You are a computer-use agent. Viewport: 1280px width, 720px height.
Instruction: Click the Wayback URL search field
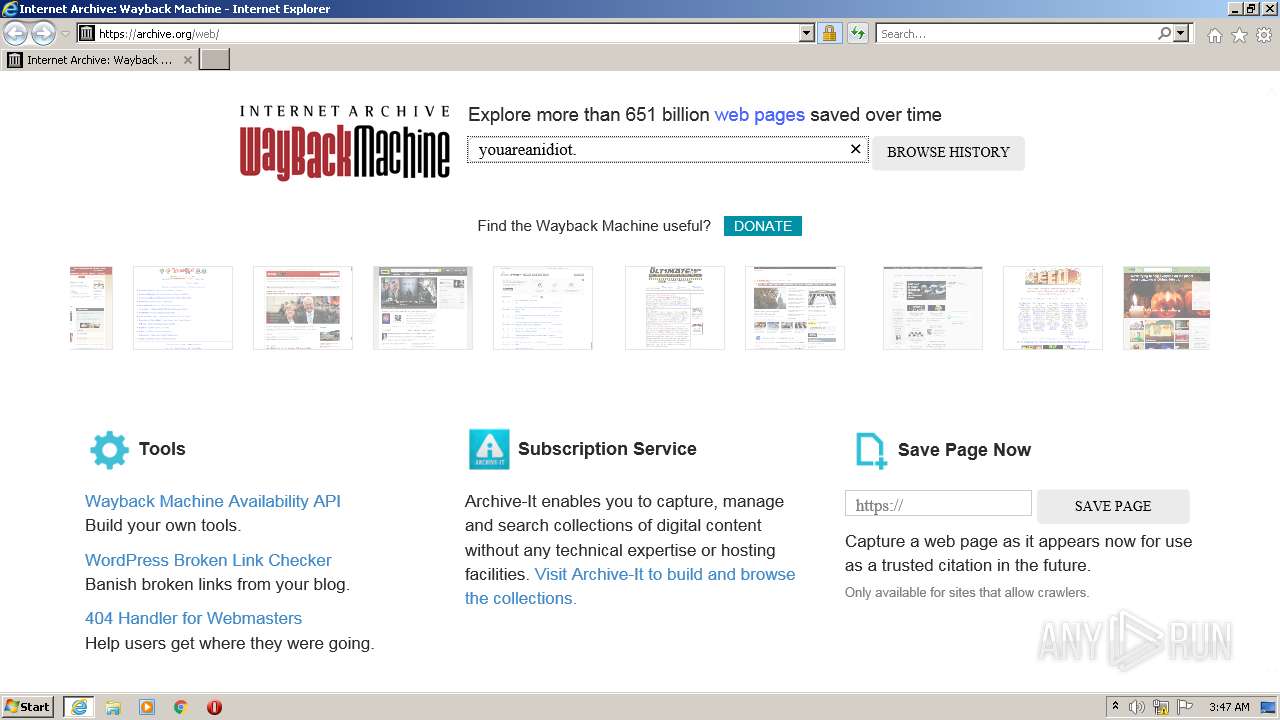(x=667, y=150)
